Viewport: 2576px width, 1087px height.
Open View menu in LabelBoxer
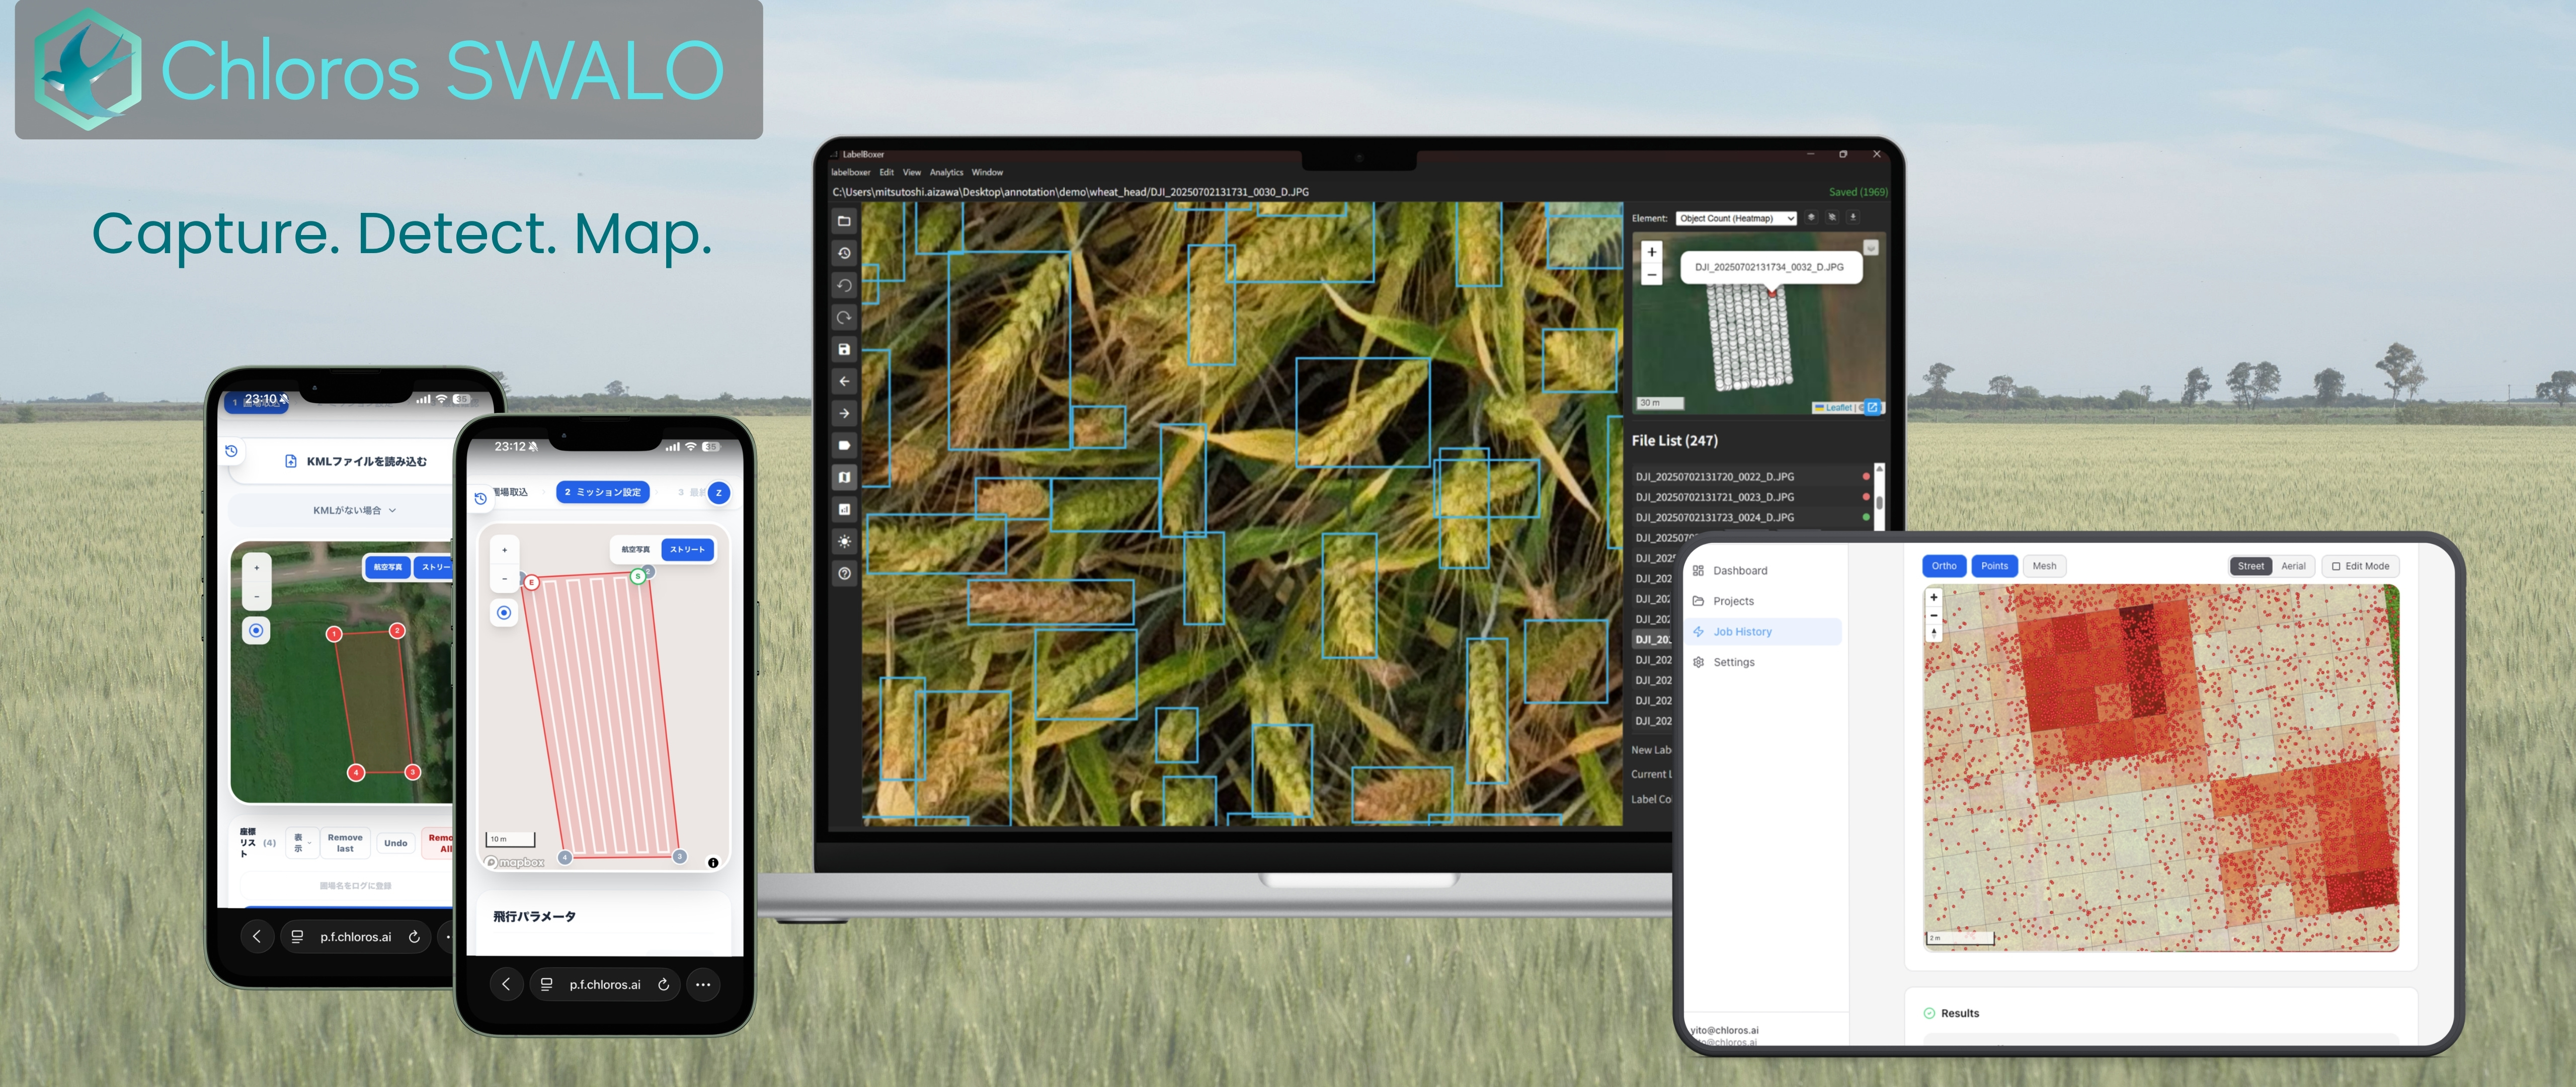pos(912,172)
